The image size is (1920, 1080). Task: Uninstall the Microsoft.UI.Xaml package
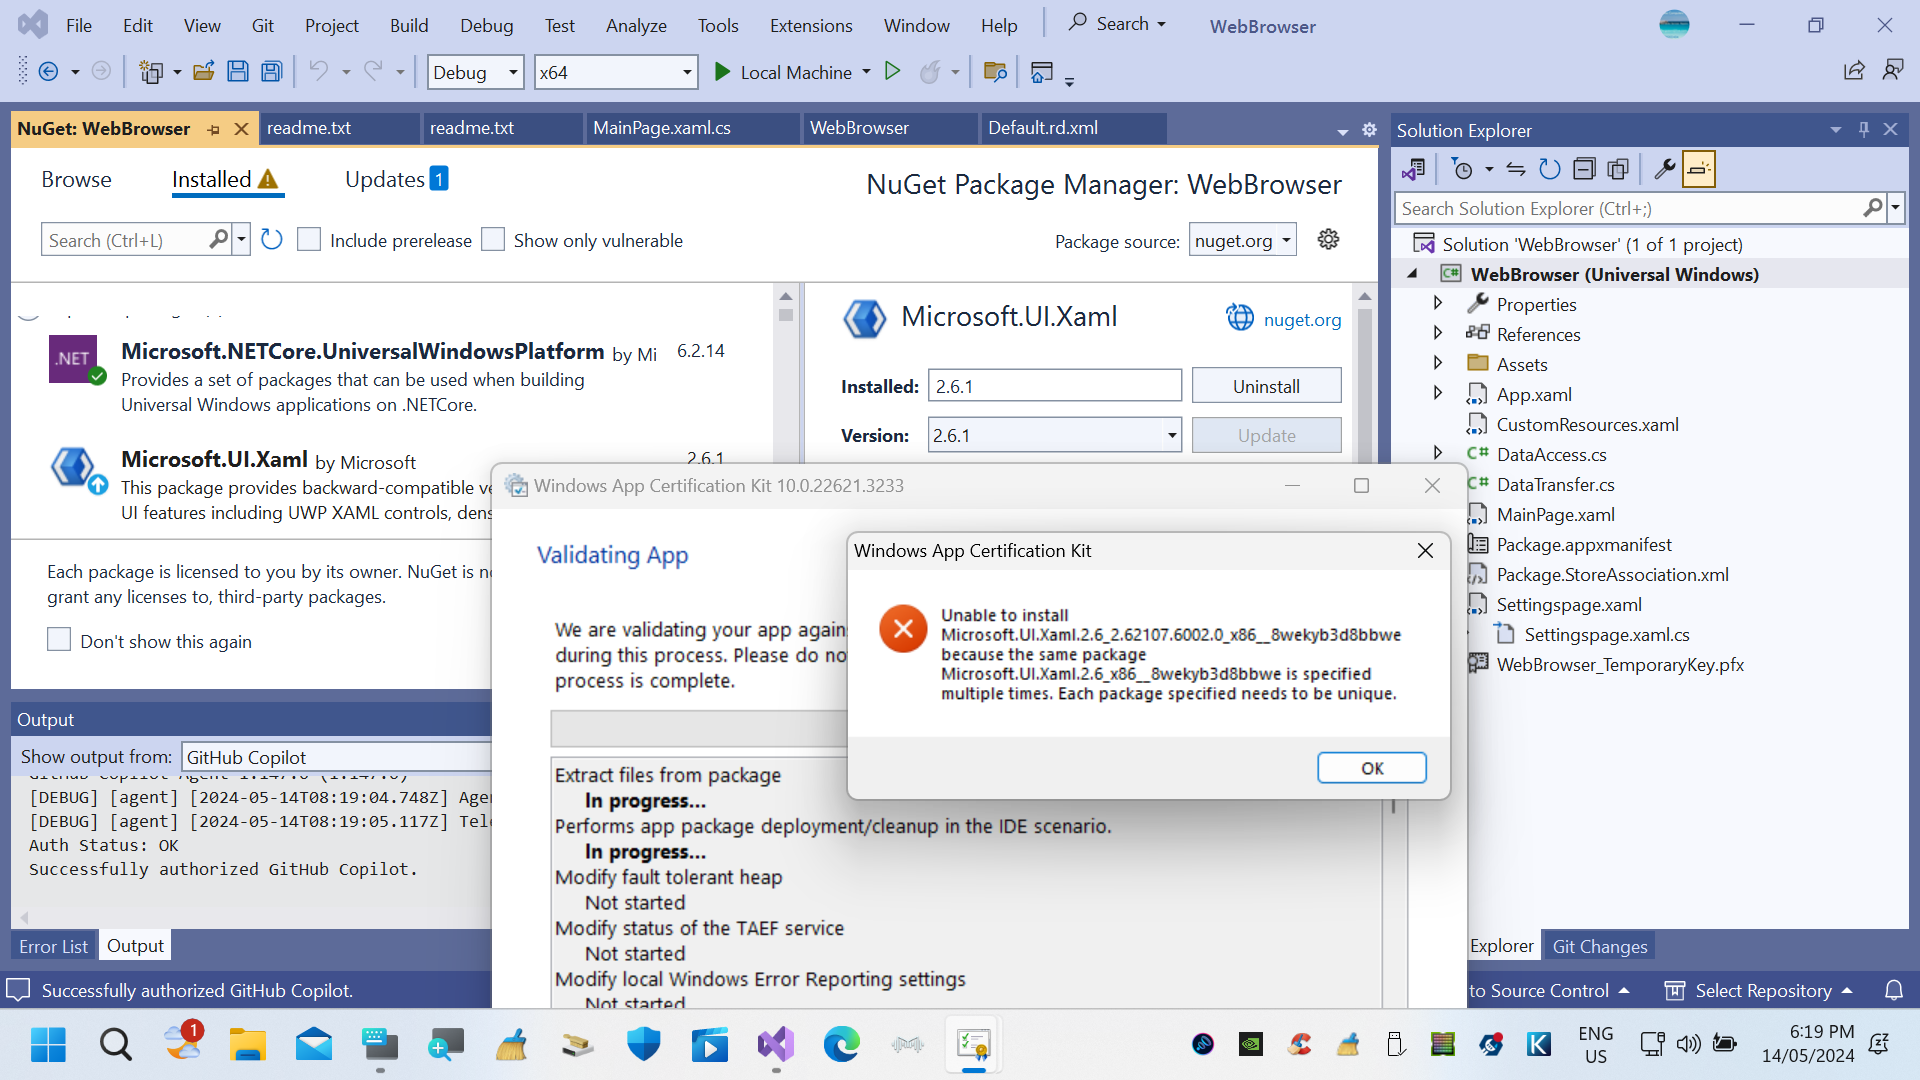(x=1266, y=385)
